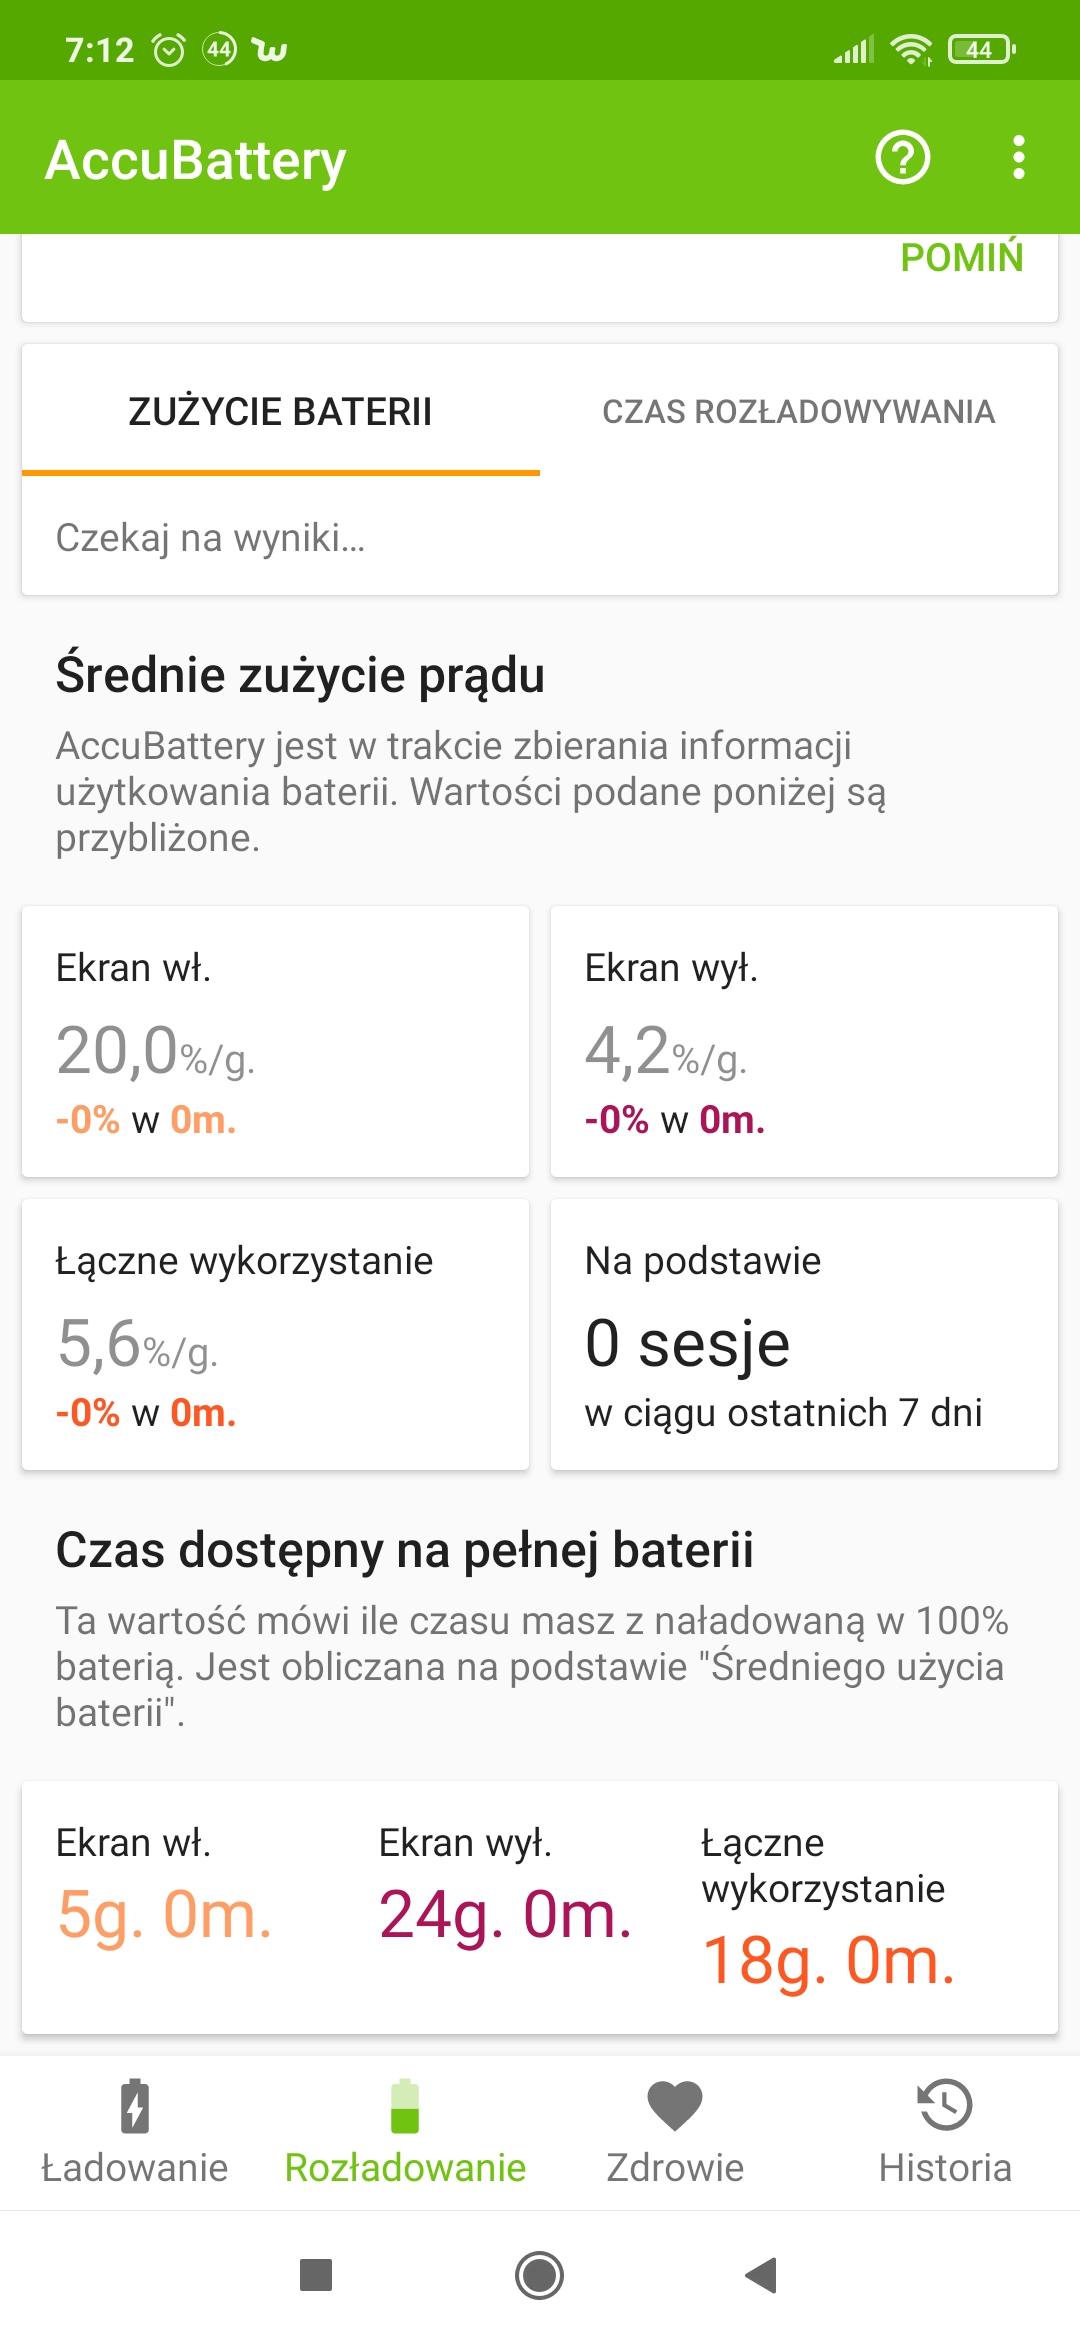The image size is (1080, 2340).
Task: Tap the 18g. 0m. combined time value
Action: tap(829, 1961)
